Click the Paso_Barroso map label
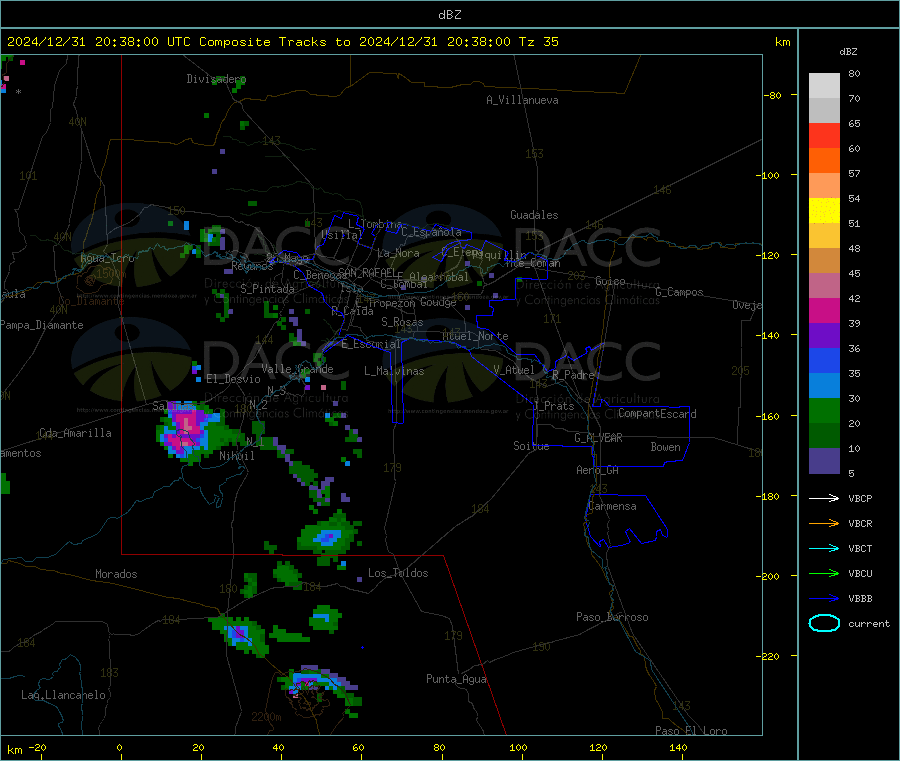Screen dimensions: 900x761 coord(612,617)
